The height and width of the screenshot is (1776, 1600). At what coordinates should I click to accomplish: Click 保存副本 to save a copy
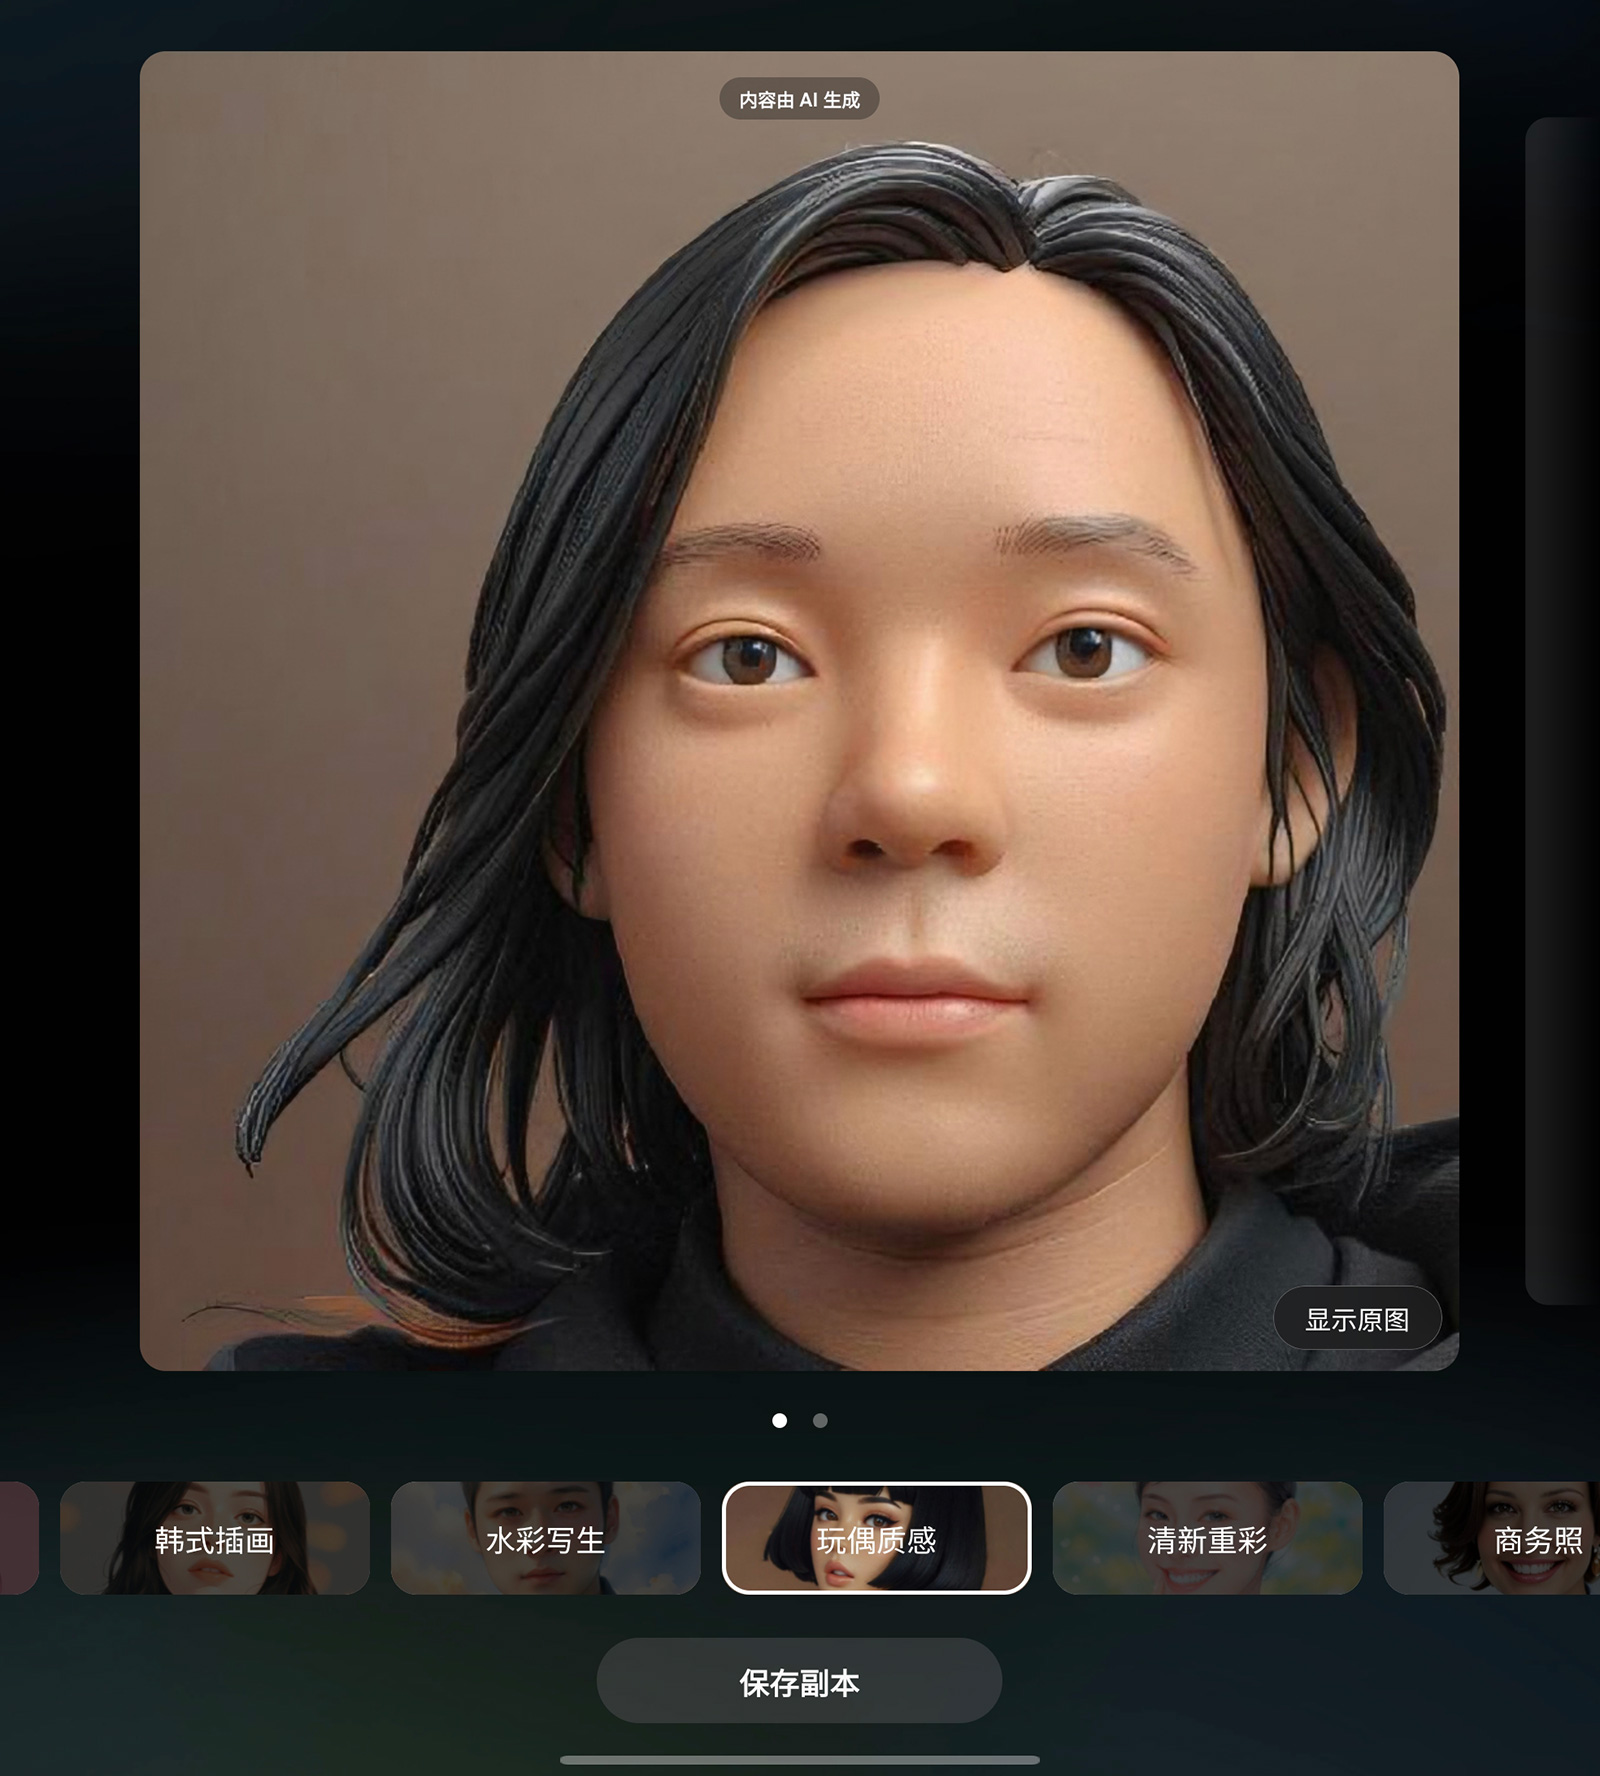click(x=799, y=1683)
